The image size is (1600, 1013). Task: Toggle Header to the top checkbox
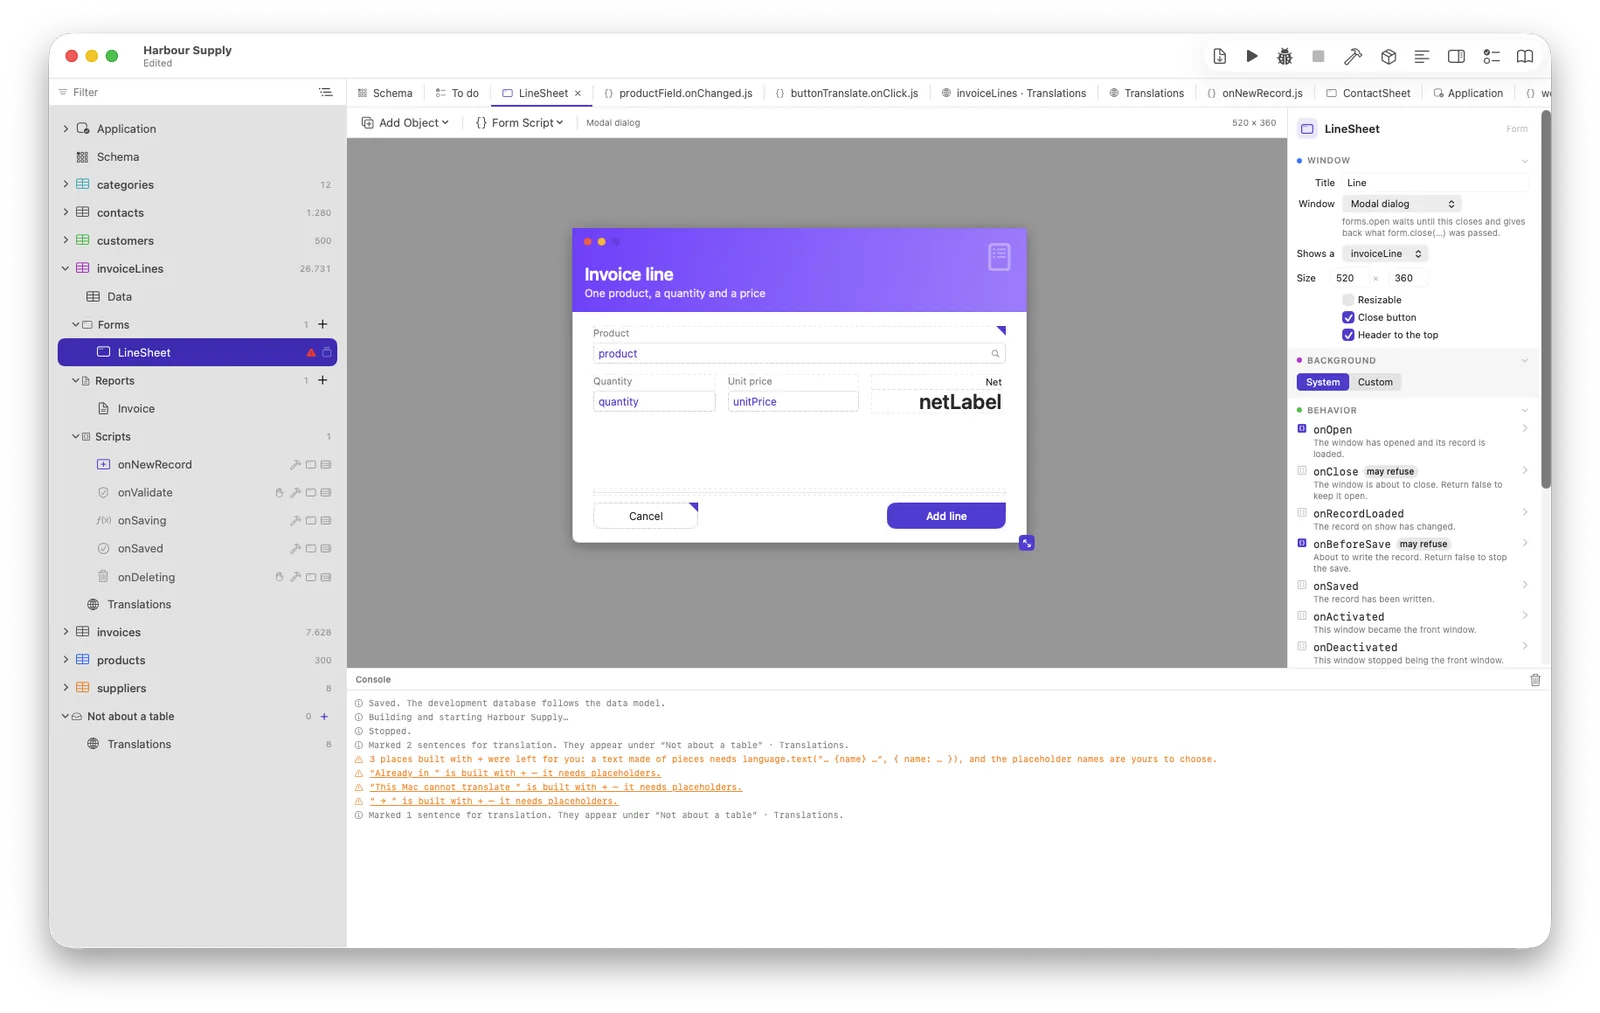tap(1348, 335)
